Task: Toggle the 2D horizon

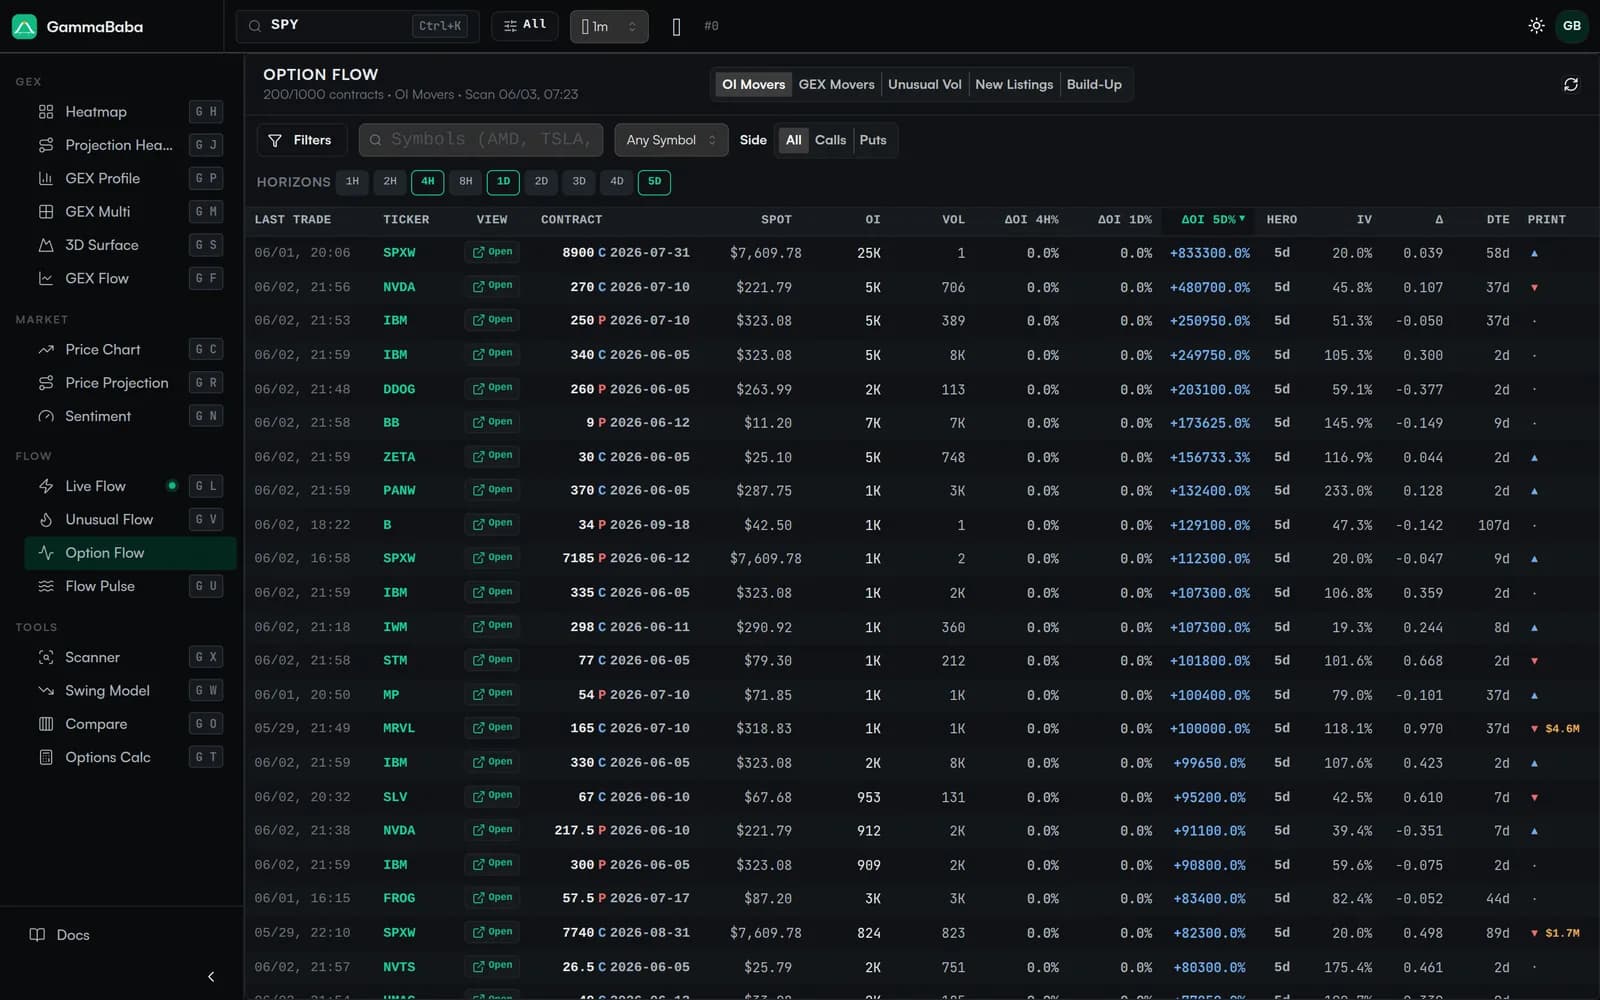Action: click(541, 182)
